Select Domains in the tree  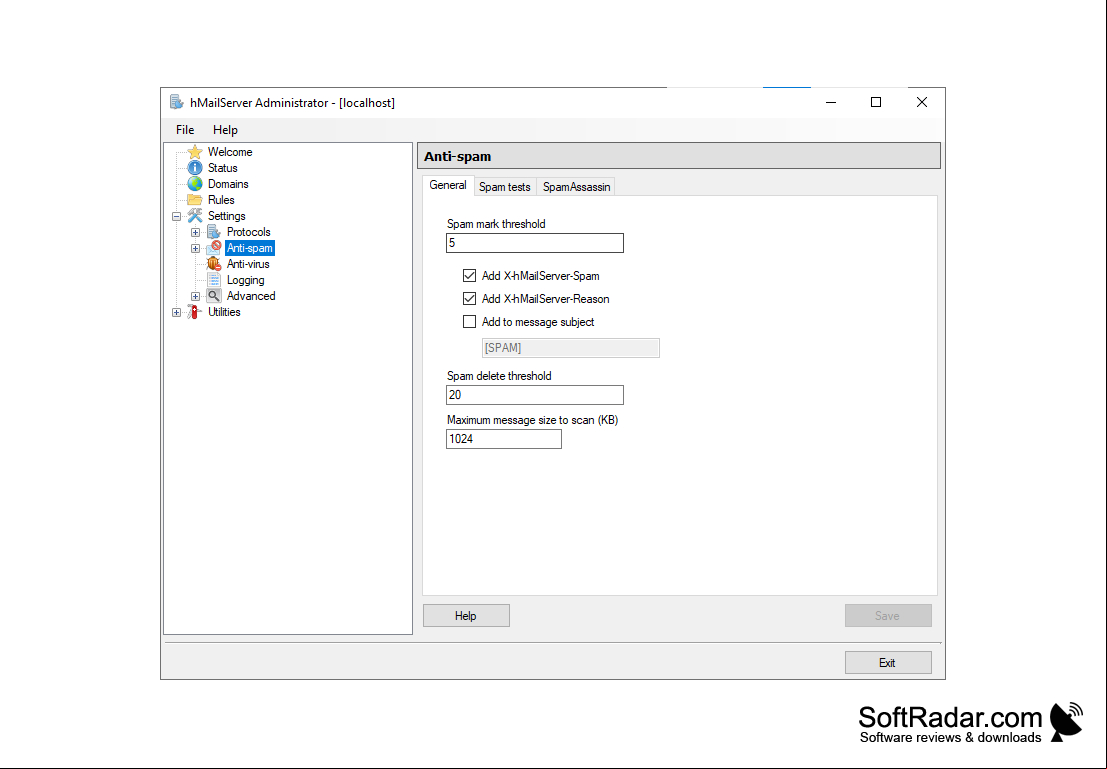(x=228, y=184)
